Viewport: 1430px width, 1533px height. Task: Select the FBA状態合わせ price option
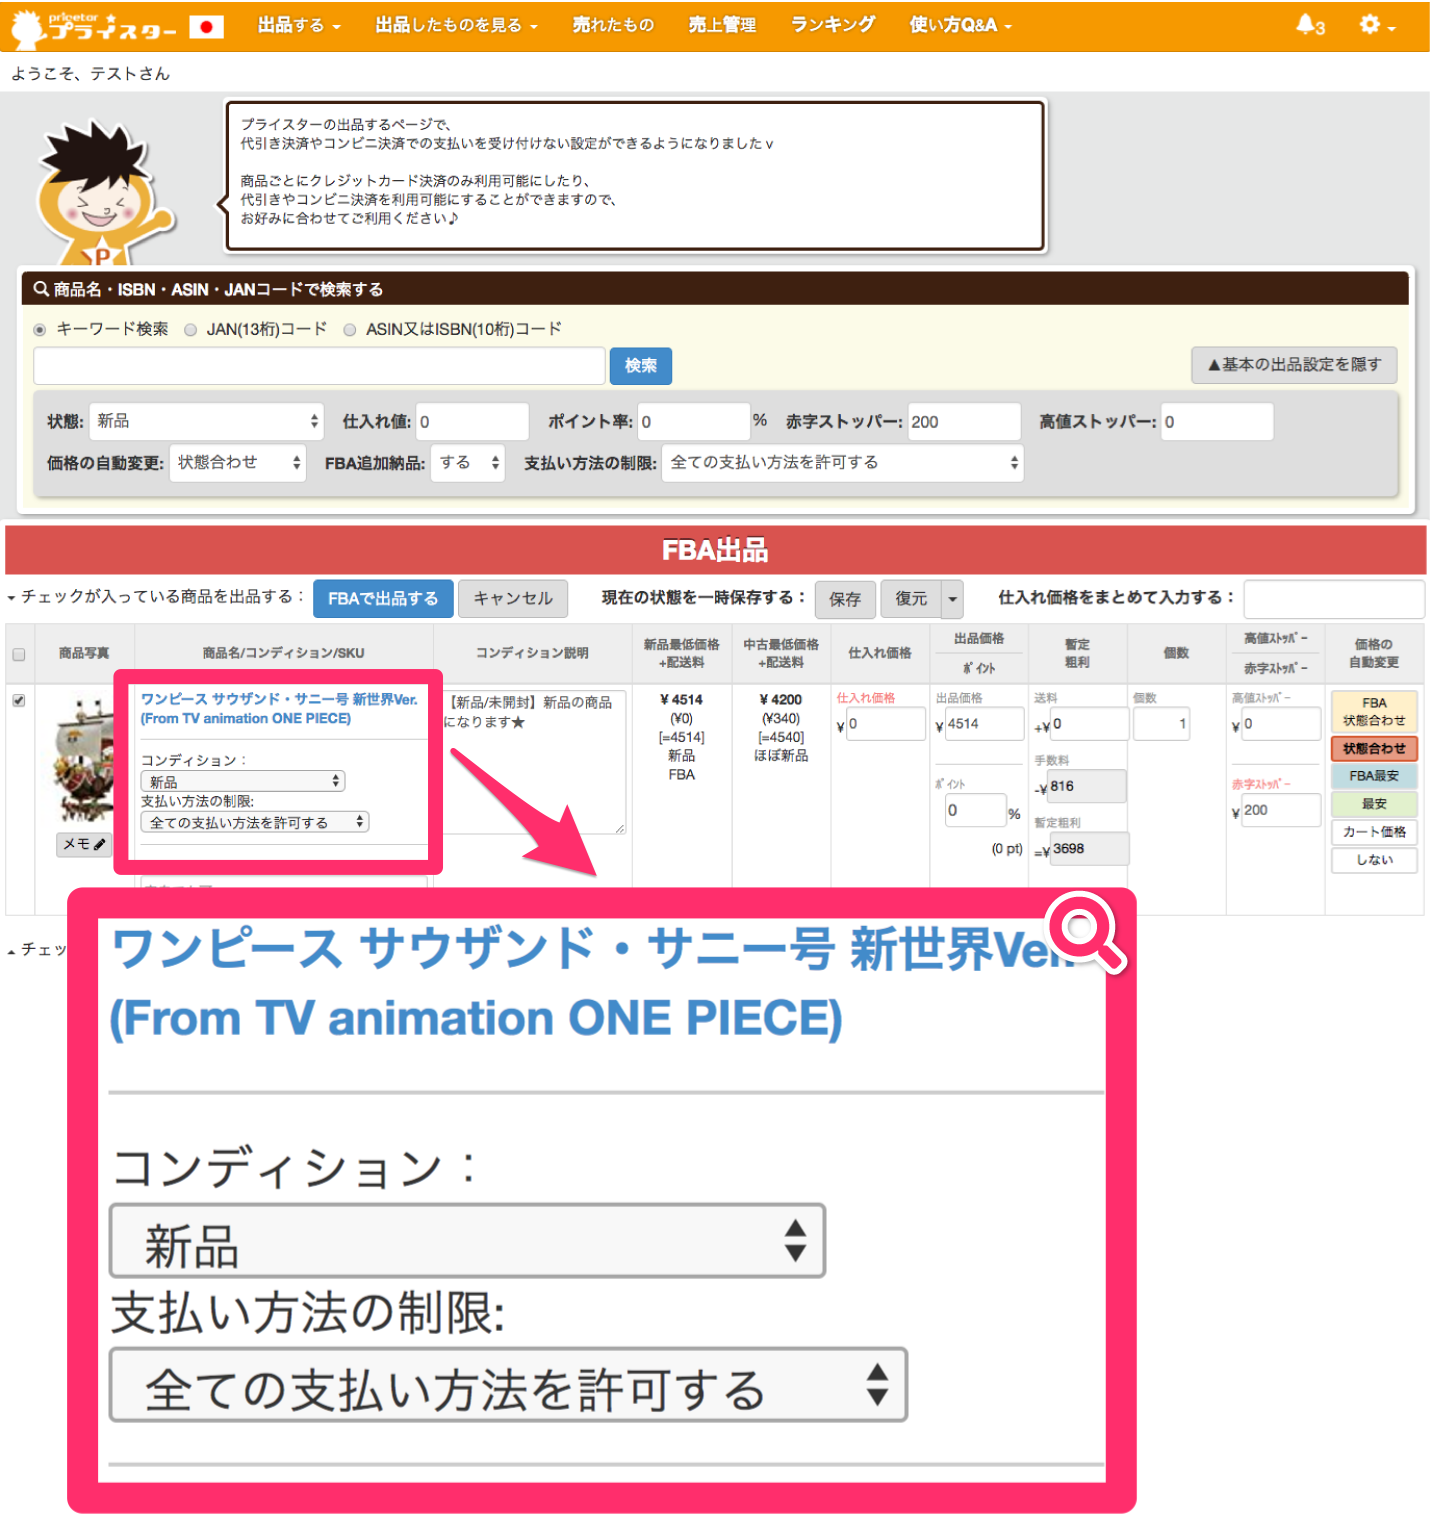tap(1374, 712)
